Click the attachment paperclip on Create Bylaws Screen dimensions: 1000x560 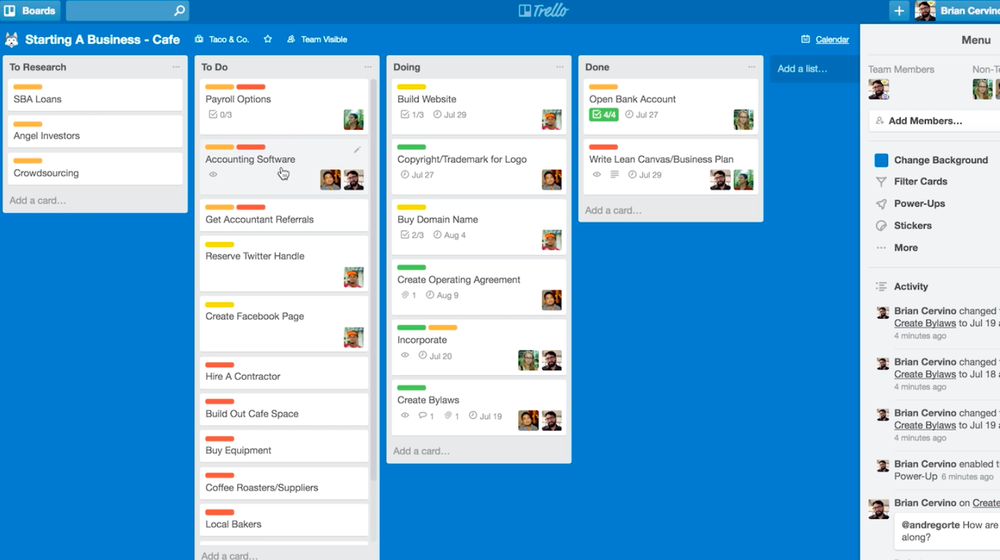tap(448, 416)
